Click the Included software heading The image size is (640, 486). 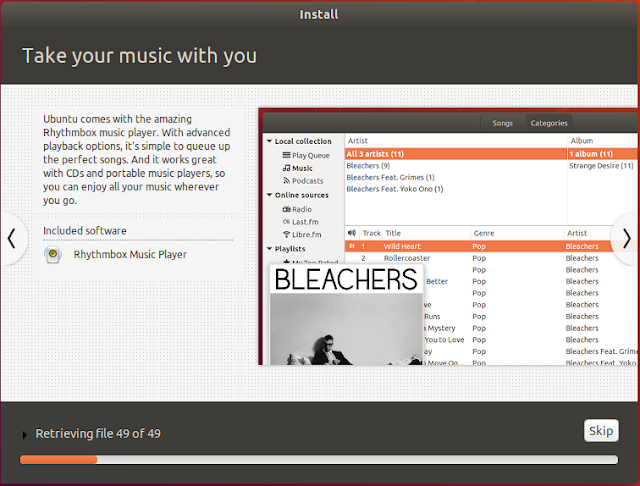pyautogui.click(x=85, y=231)
